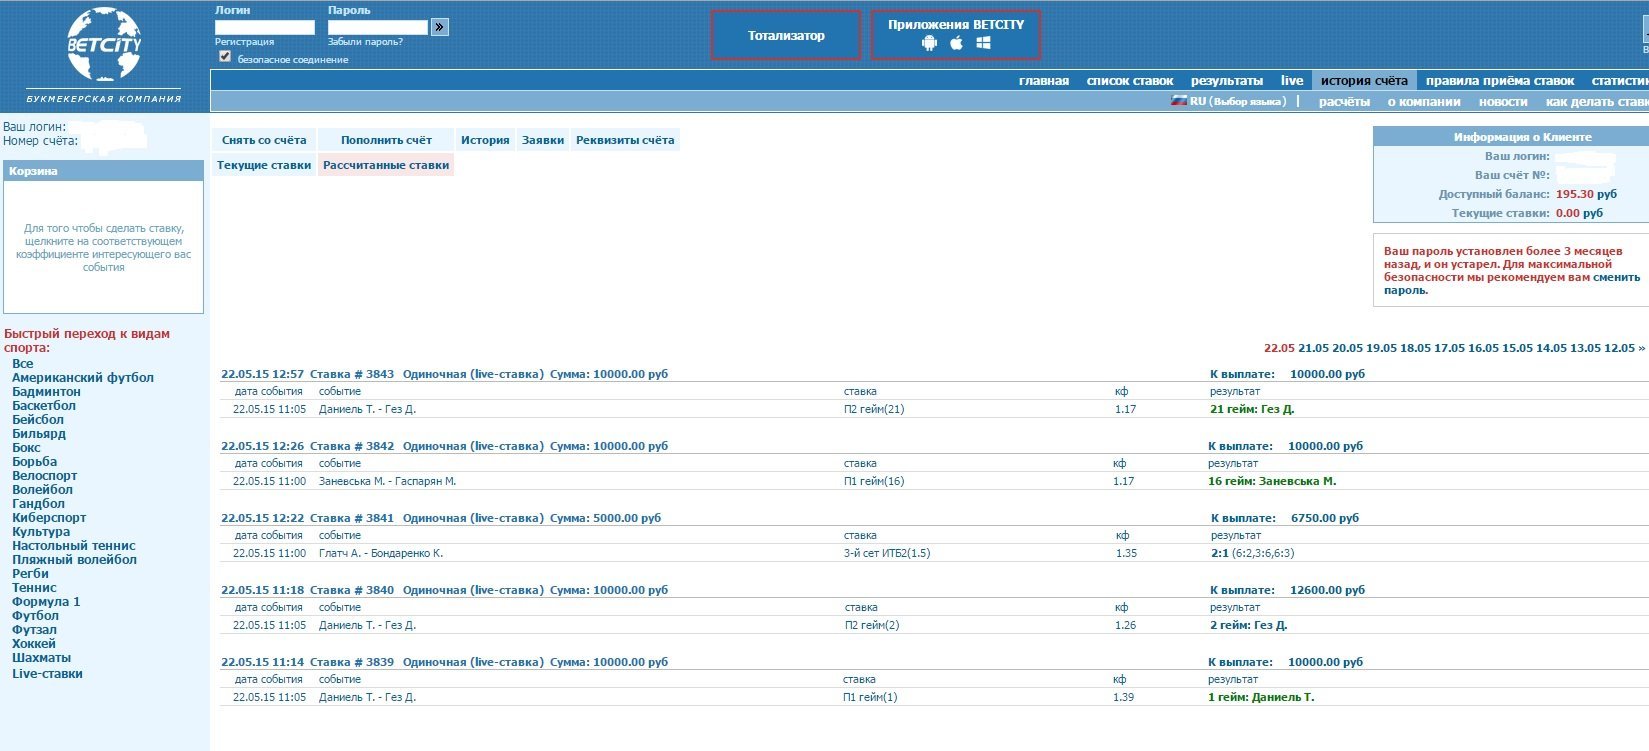1649x751 pixels.
Task: Click the Windows app icon
Action: (983, 43)
